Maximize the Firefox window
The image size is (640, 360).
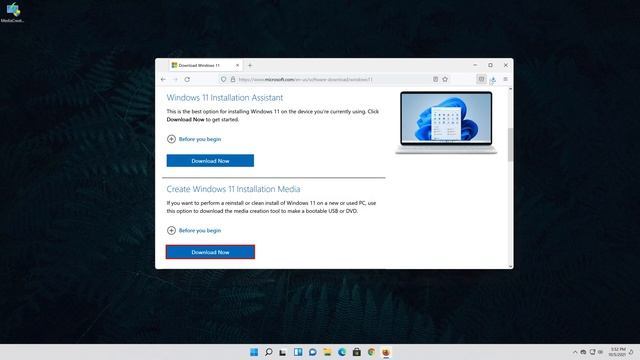[x=490, y=65]
